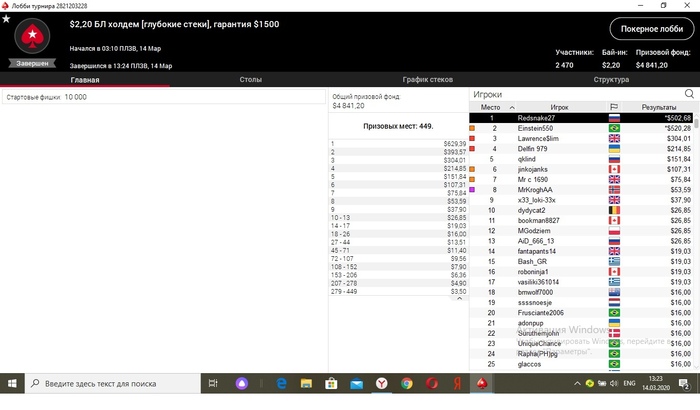Open Opera browser from the taskbar
The image size is (700, 410).
coord(431,384)
